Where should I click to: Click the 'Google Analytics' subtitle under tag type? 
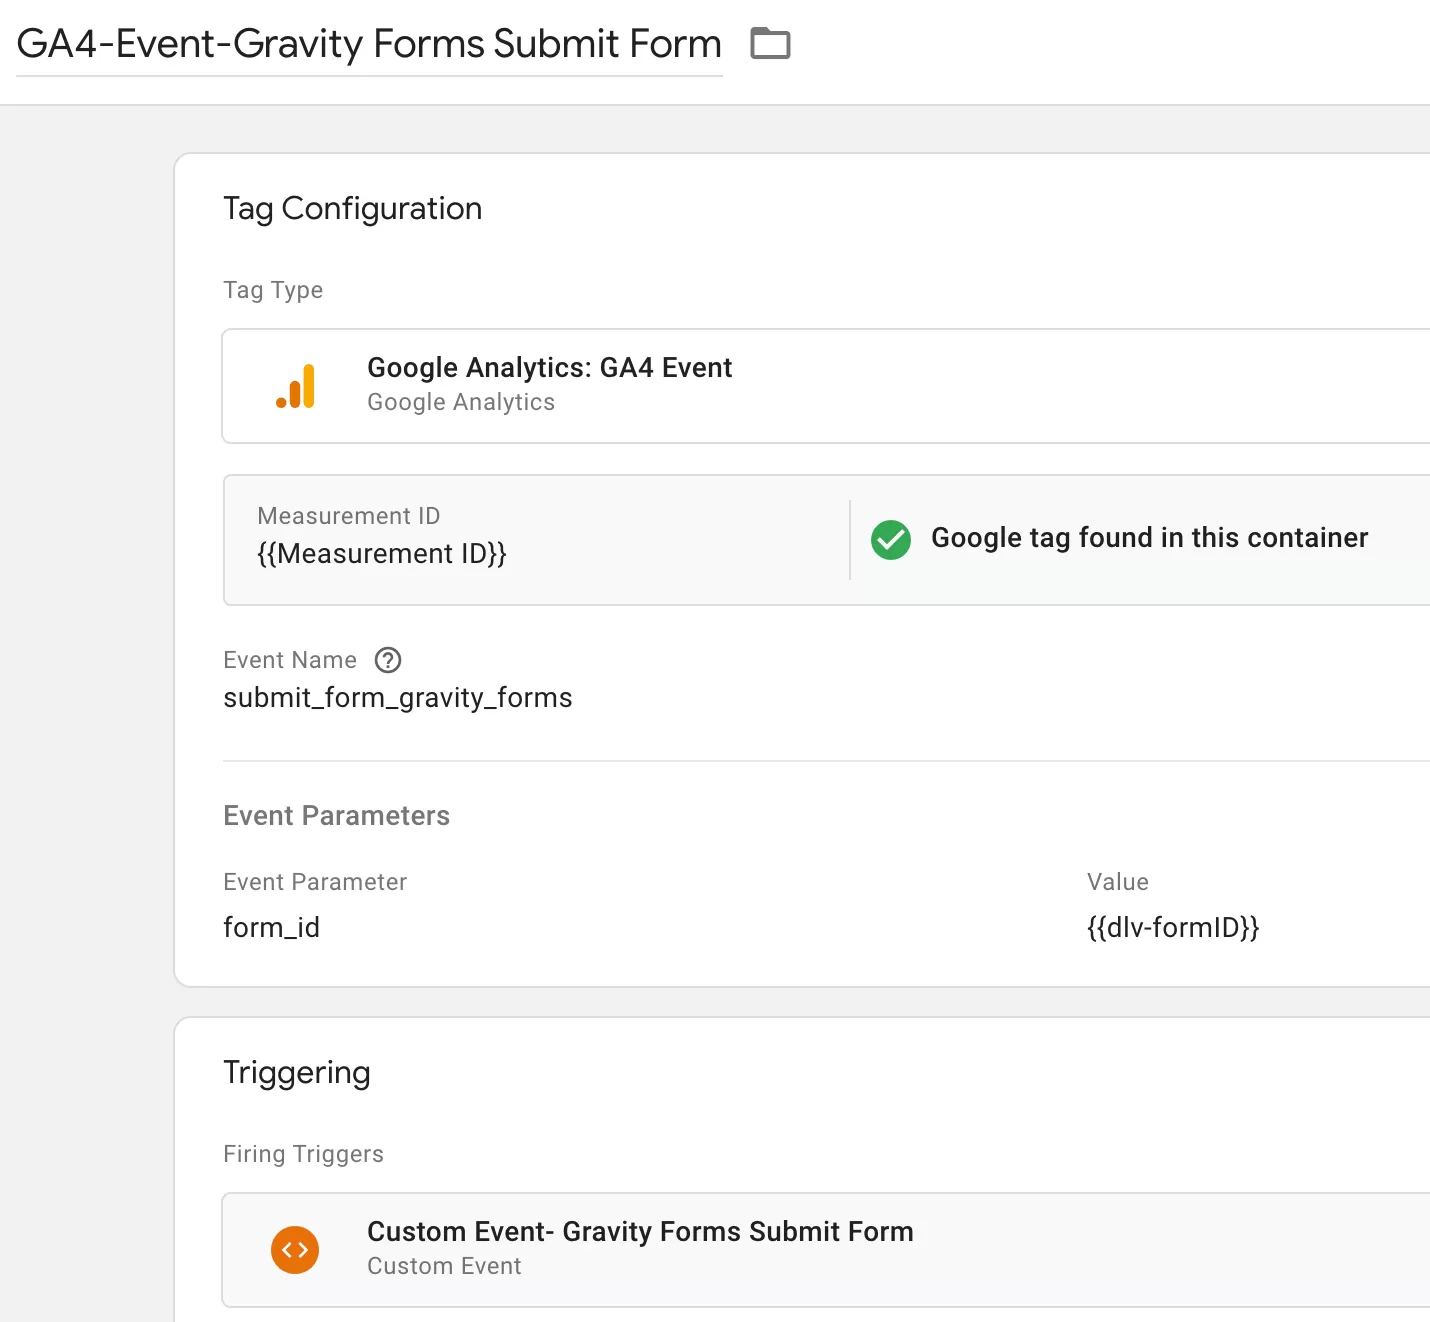pyautogui.click(x=461, y=402)
